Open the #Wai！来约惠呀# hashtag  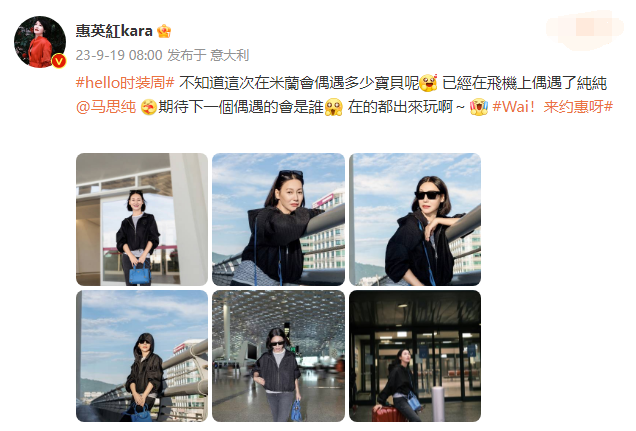[552, 107]
